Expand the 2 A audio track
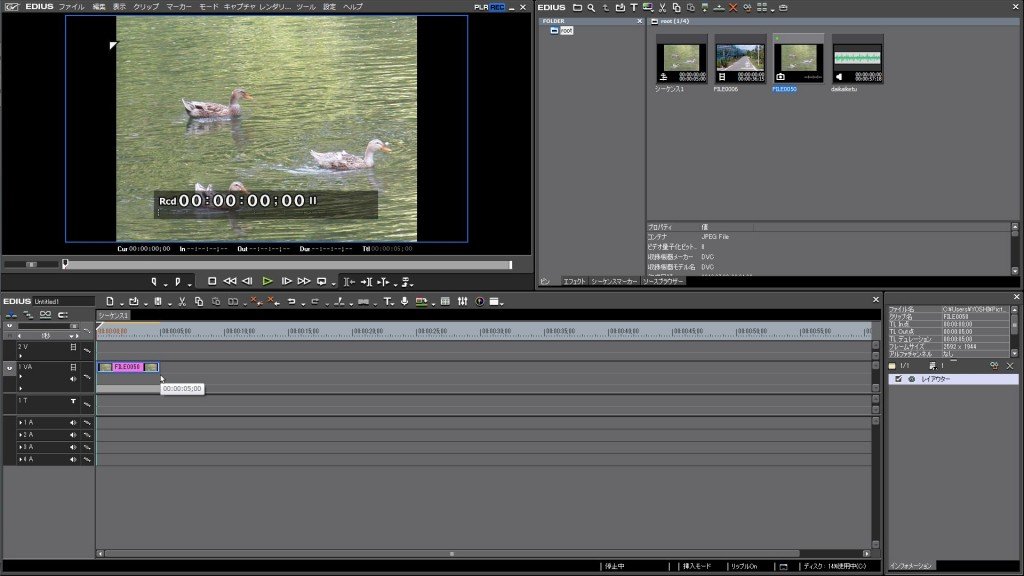This screenshot has width=1024, height=576. [x=21, y=435]
